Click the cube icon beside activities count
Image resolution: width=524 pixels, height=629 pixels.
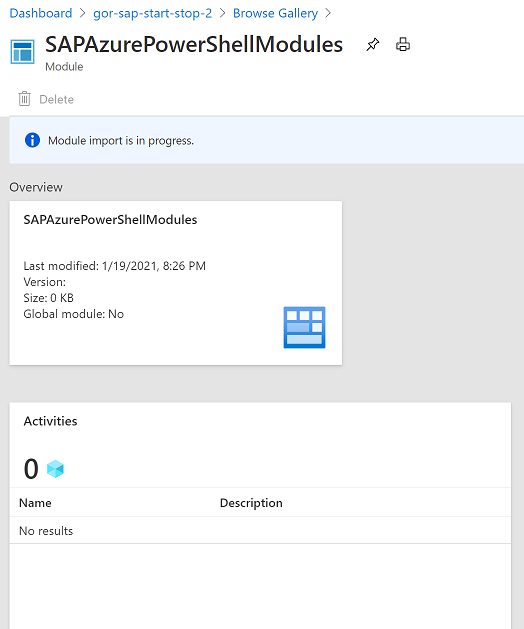pyautogui.click(x=55, y=469)
